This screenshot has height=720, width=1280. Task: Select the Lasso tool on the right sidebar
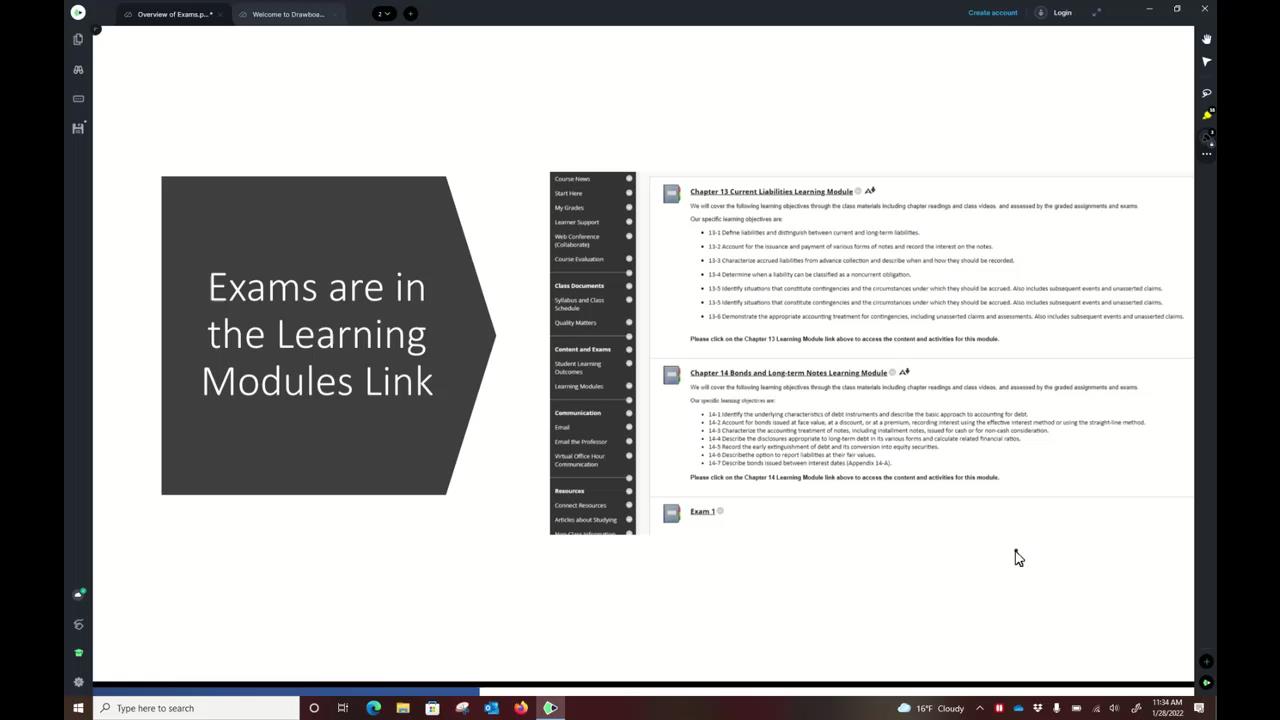1207,93
